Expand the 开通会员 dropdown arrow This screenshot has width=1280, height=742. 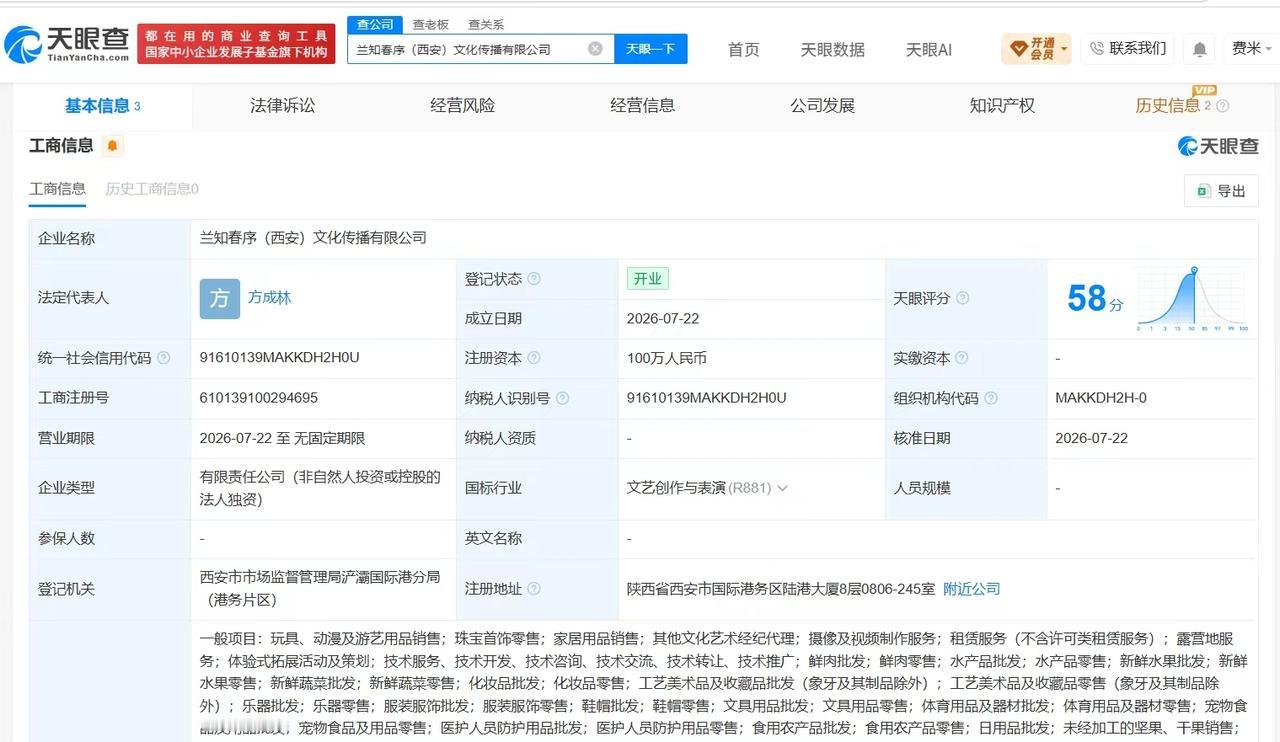tap(1063, 49)
